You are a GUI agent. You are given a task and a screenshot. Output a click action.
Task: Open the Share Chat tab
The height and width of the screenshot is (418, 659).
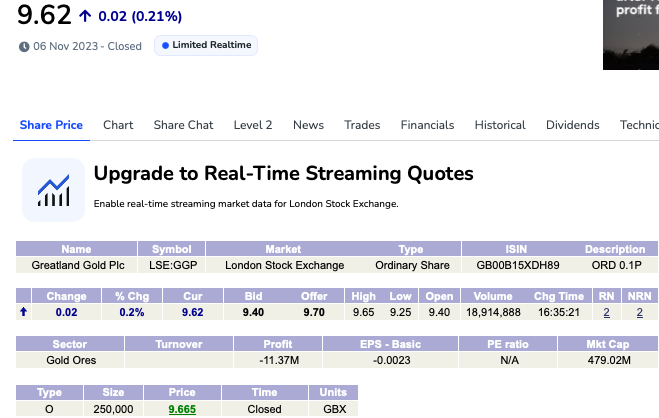point(183,125)
